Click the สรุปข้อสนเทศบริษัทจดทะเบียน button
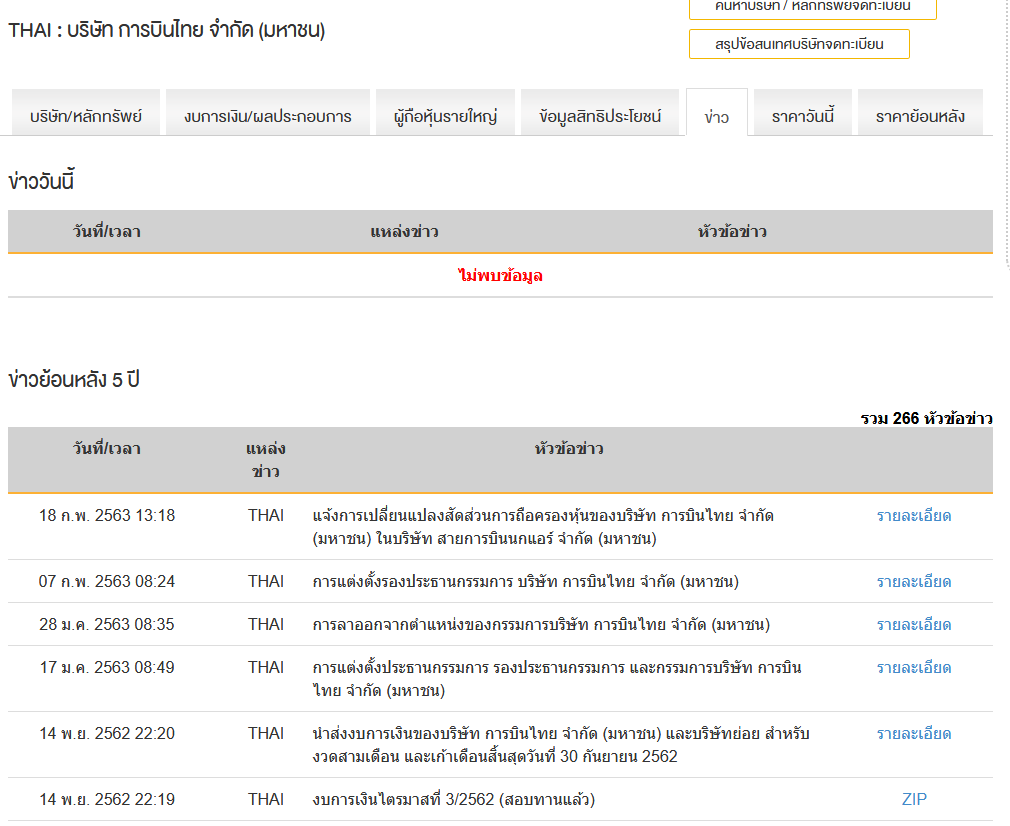The image size is (1010, 826). pos(799,44)
